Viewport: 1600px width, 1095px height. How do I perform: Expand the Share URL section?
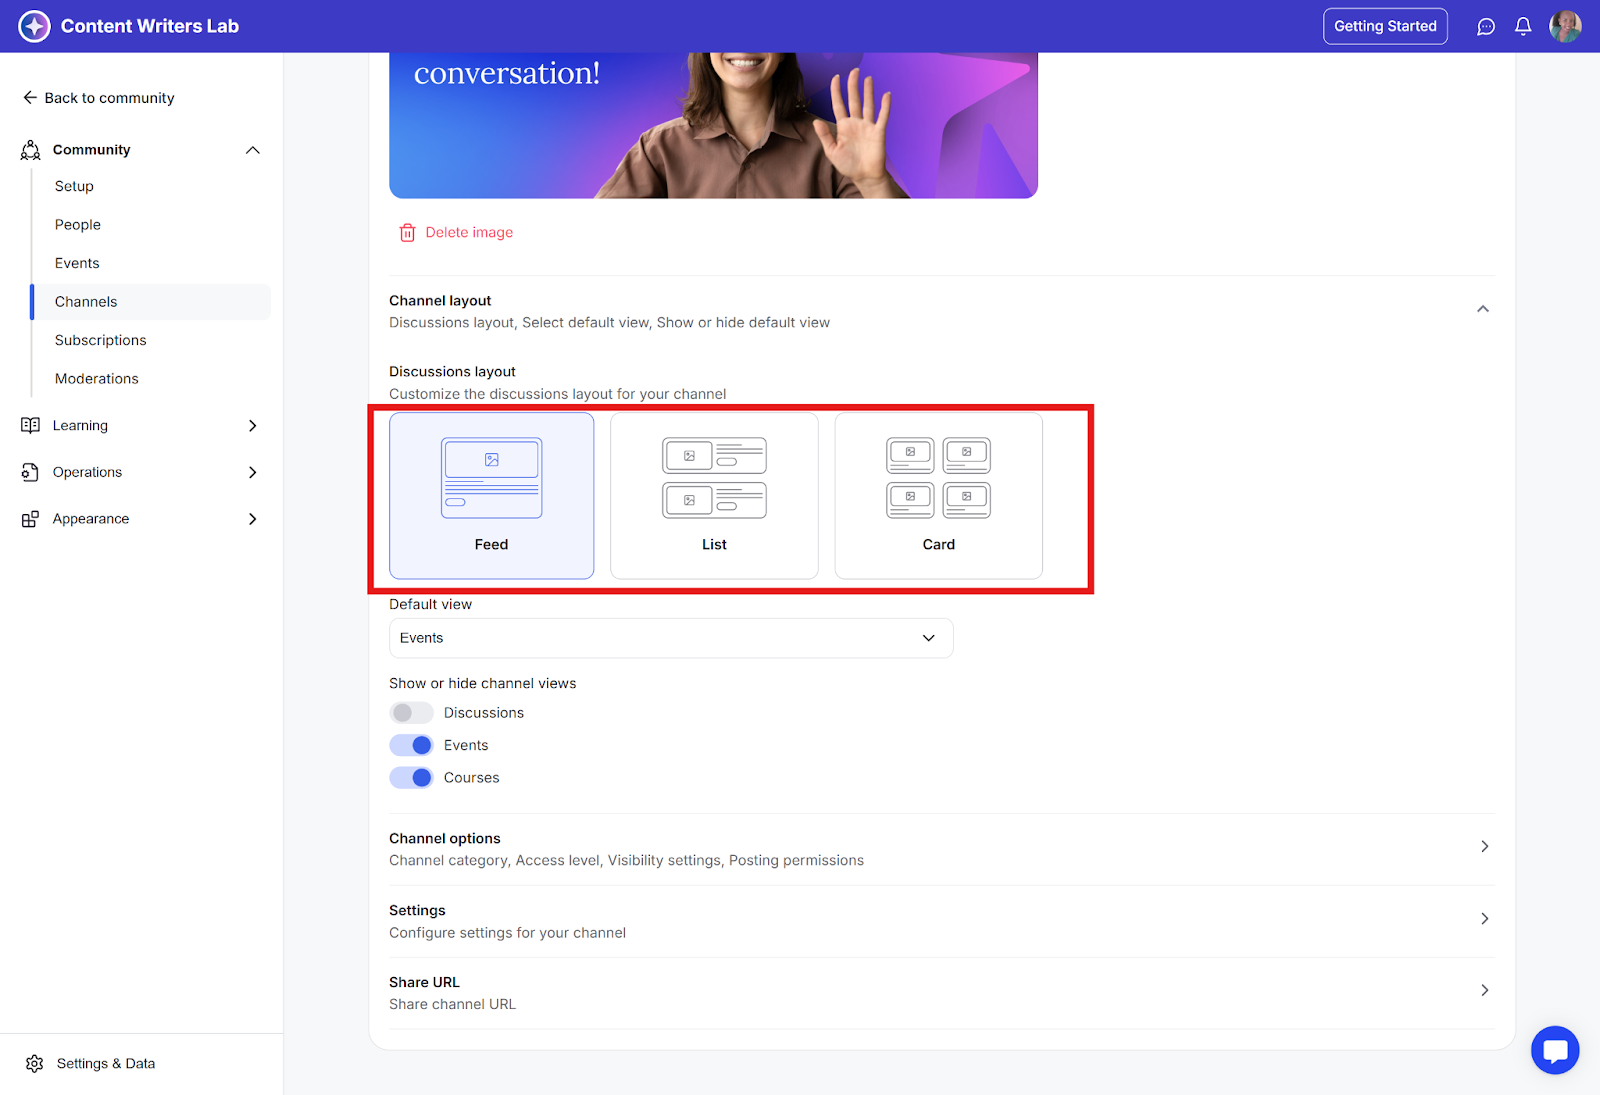pos(1485,990)
